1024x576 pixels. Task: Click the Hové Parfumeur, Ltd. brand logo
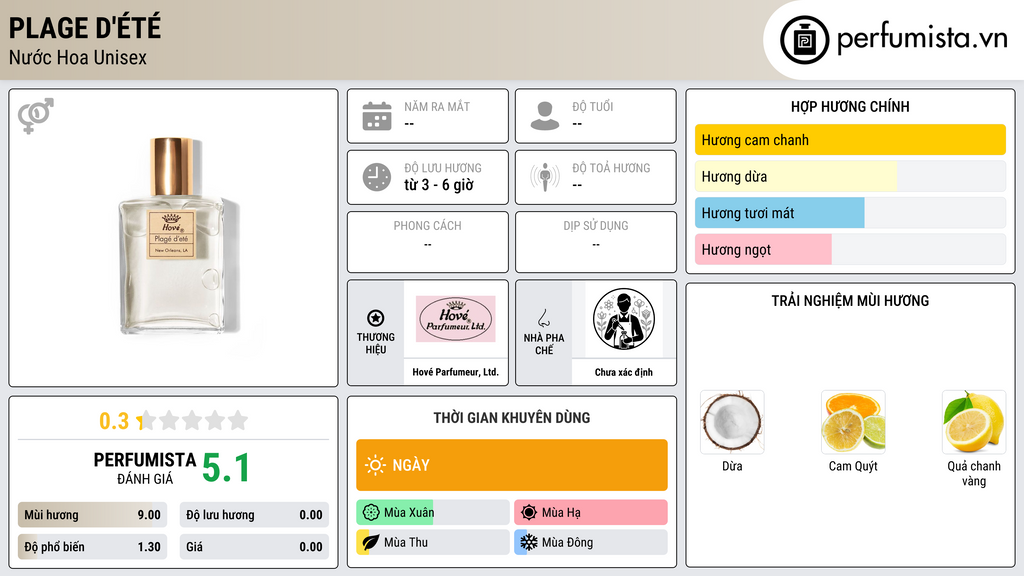click(x=455, y=319)
